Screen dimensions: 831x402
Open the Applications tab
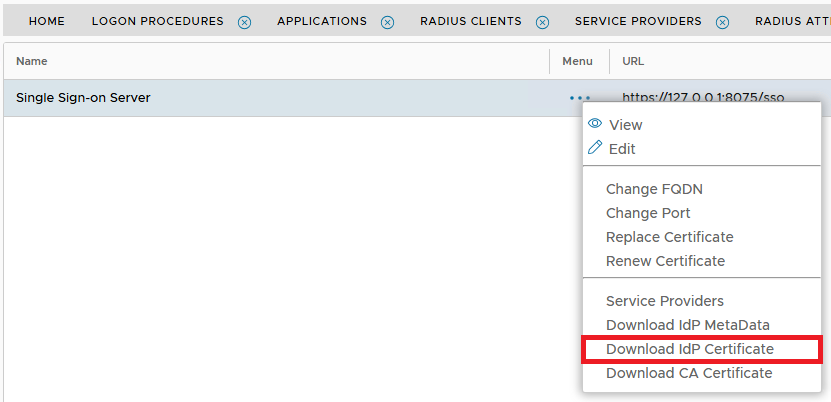[321, 21]
